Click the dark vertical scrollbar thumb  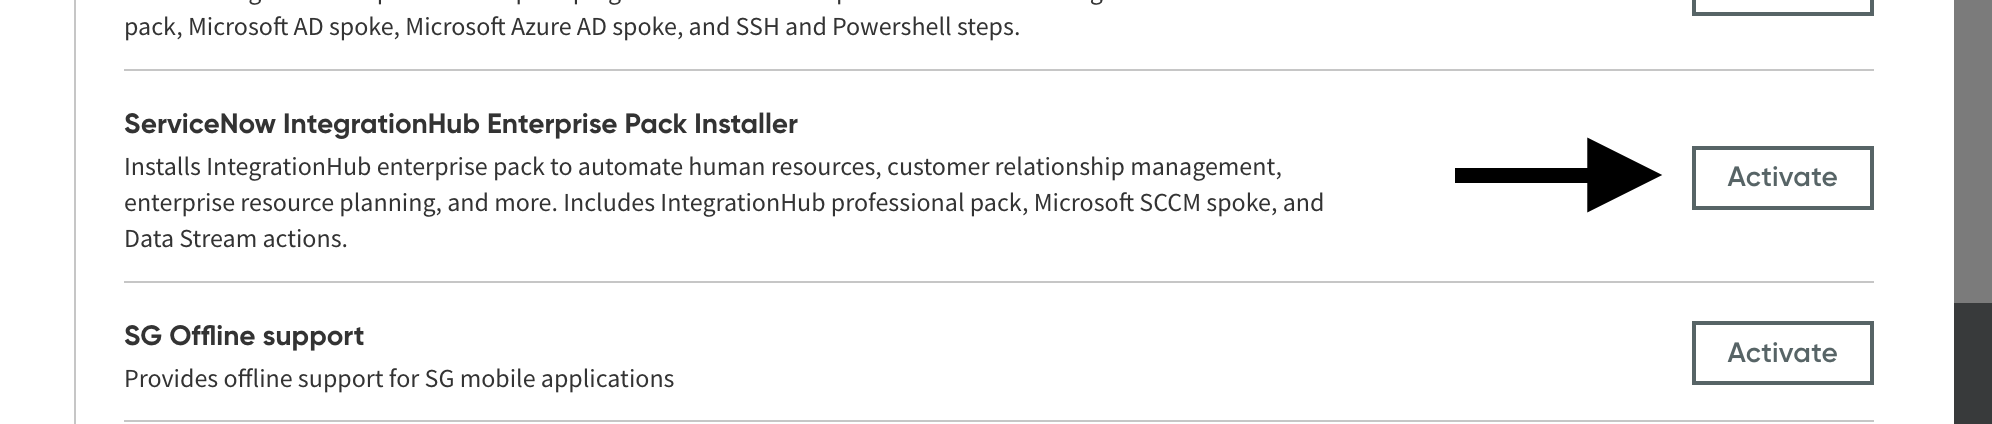click(x=1972, y=362)
